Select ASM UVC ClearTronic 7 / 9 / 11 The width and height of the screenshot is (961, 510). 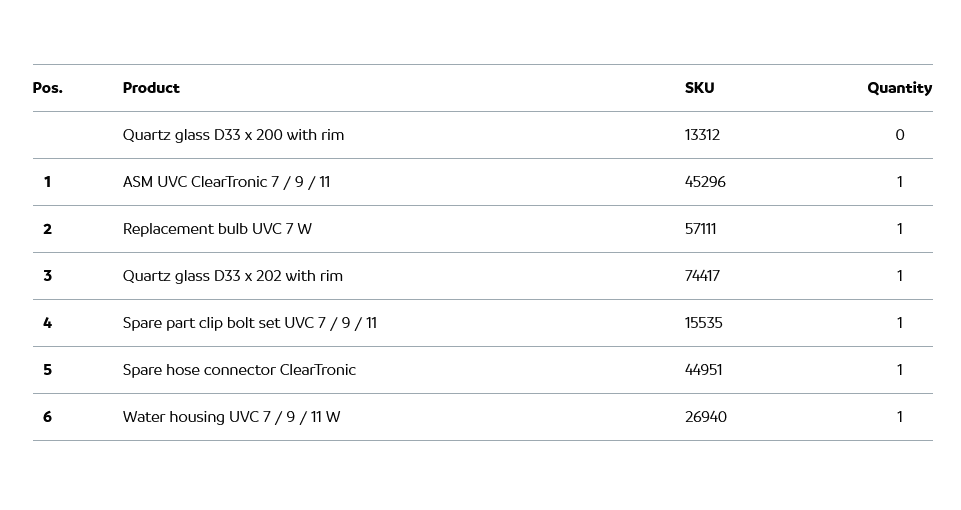(x=226, y=182)
